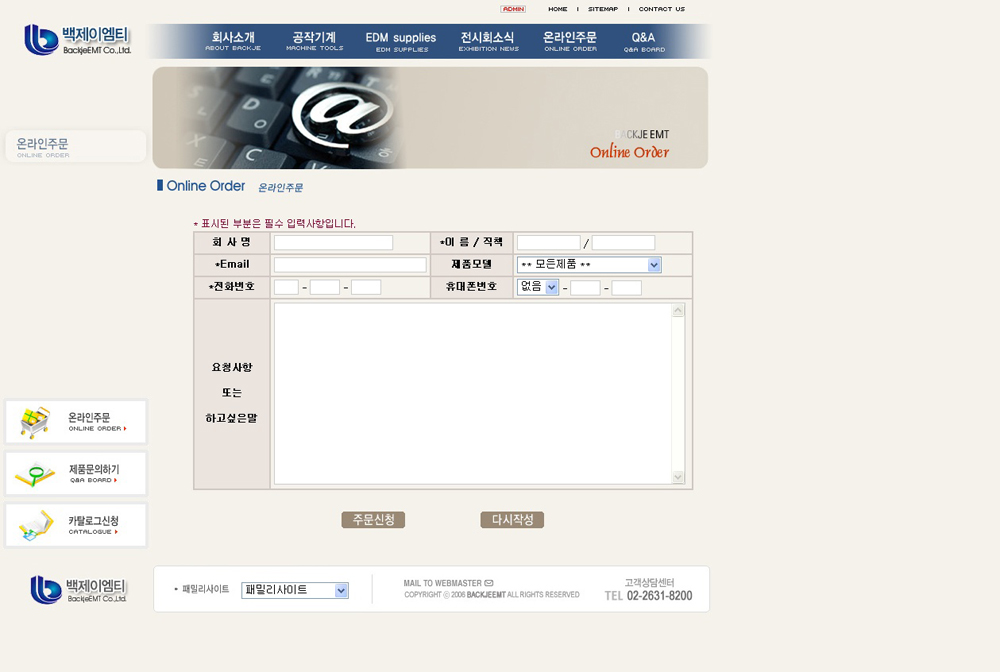Click the company name input field
Viewport: 1000px width, 672px height.
333,243
